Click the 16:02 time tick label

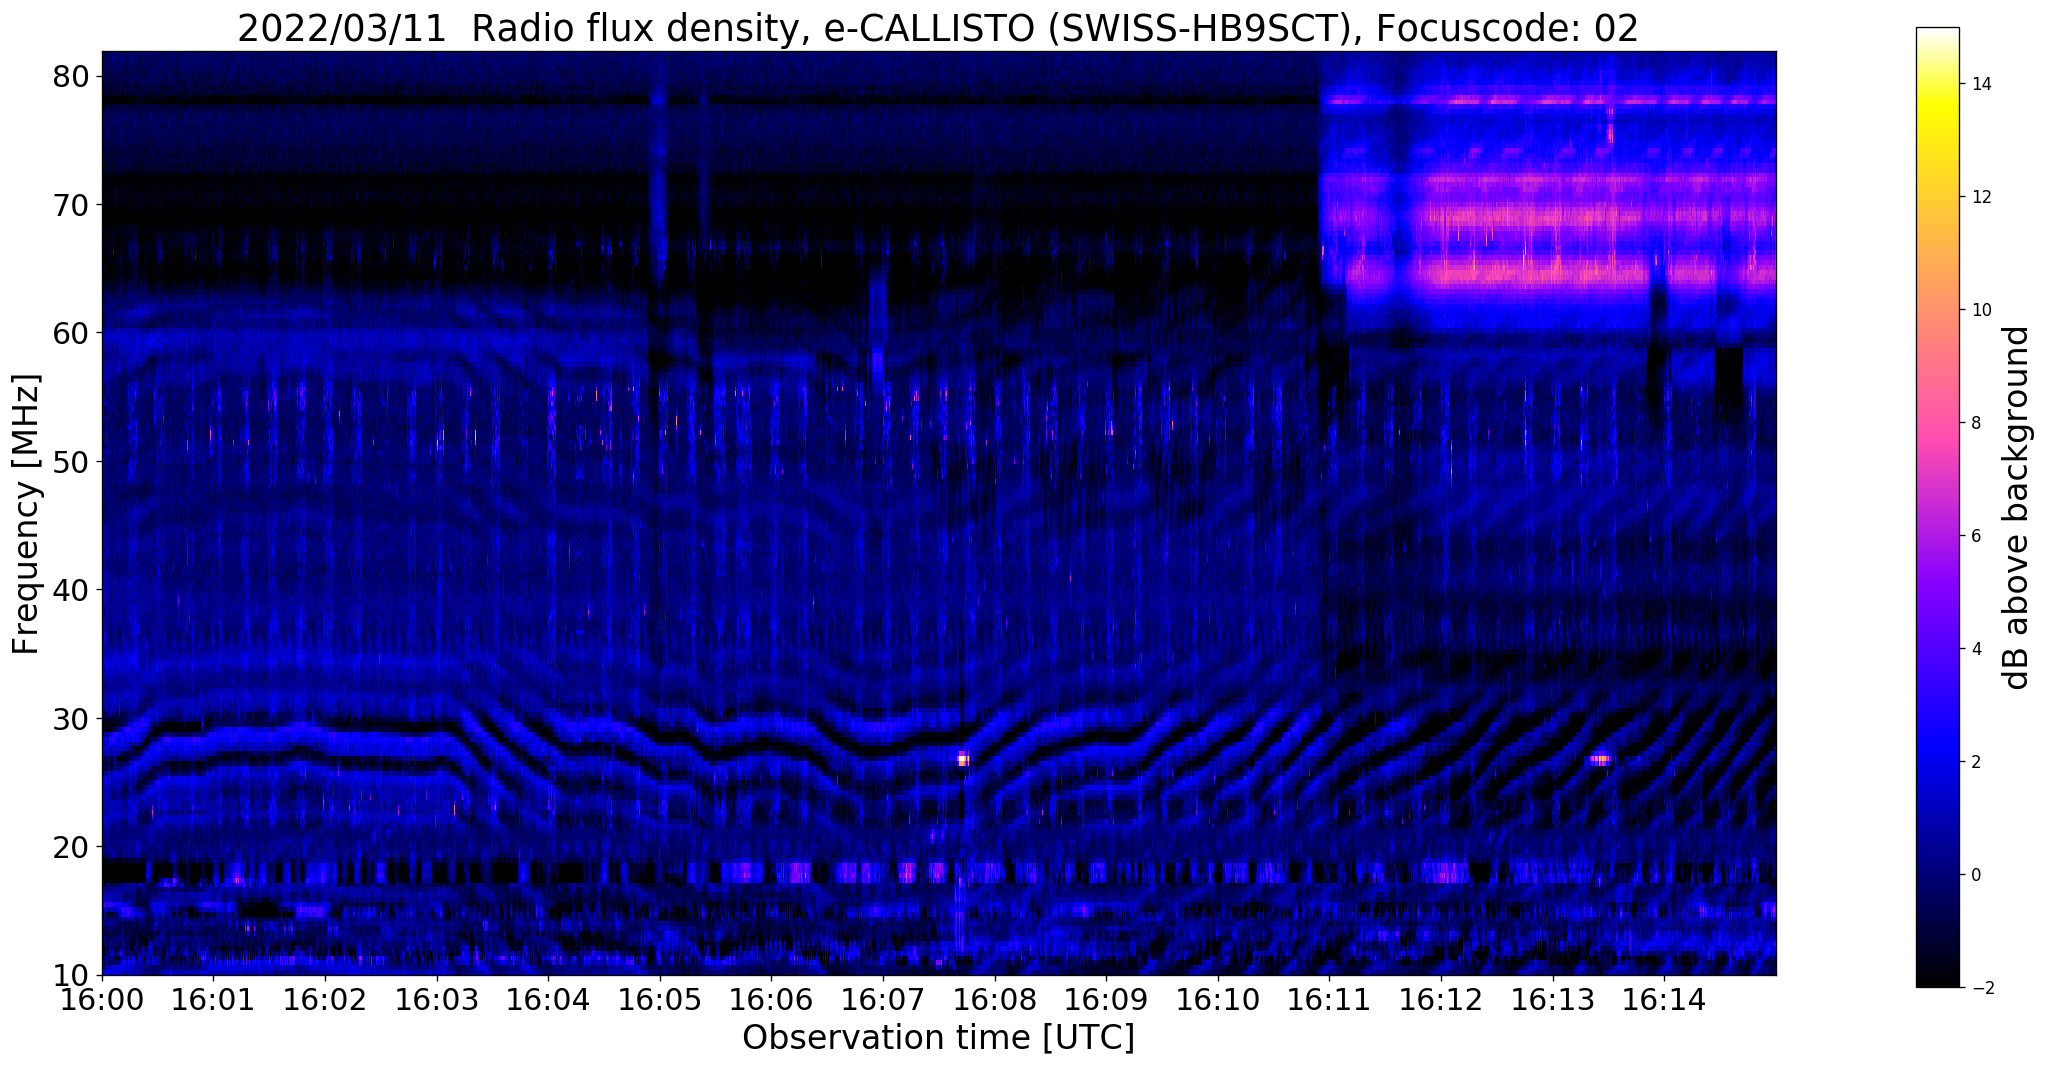point(325,999)
